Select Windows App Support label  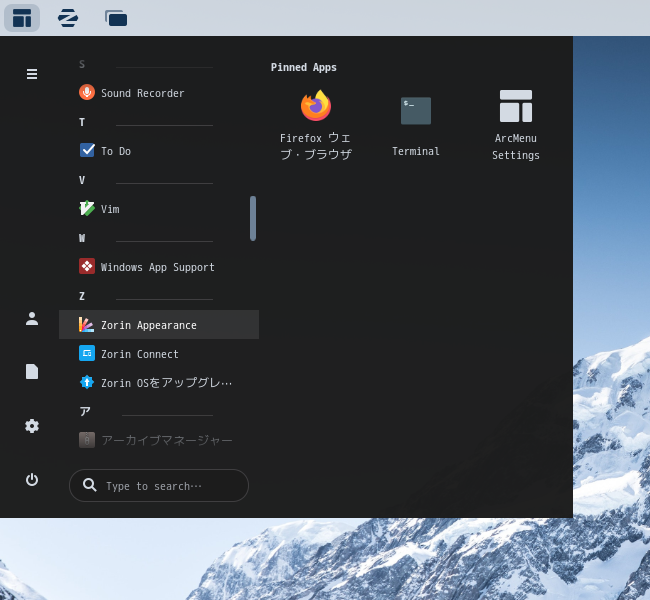click(x=158, y=267)
